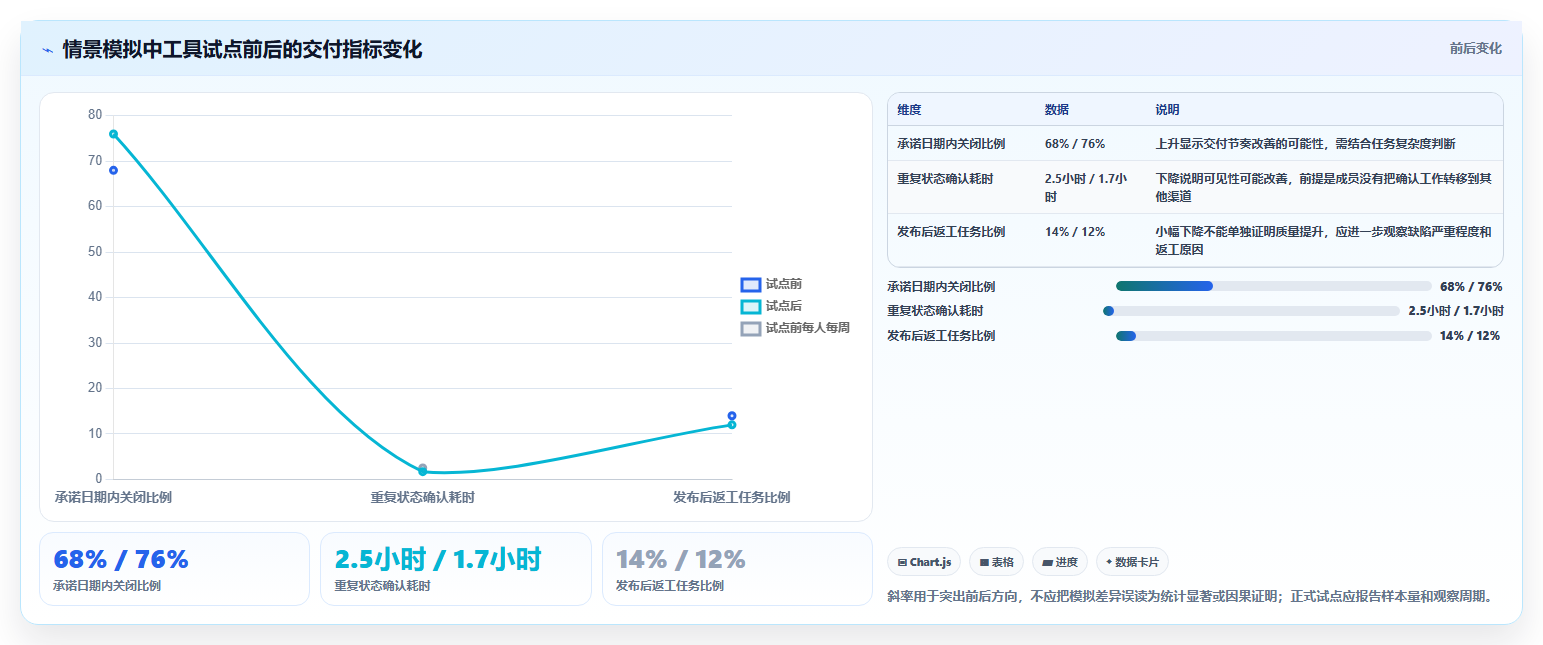Click the lightning icon beside the title
Screen dimensions: 1543x645
pos(48,50)
